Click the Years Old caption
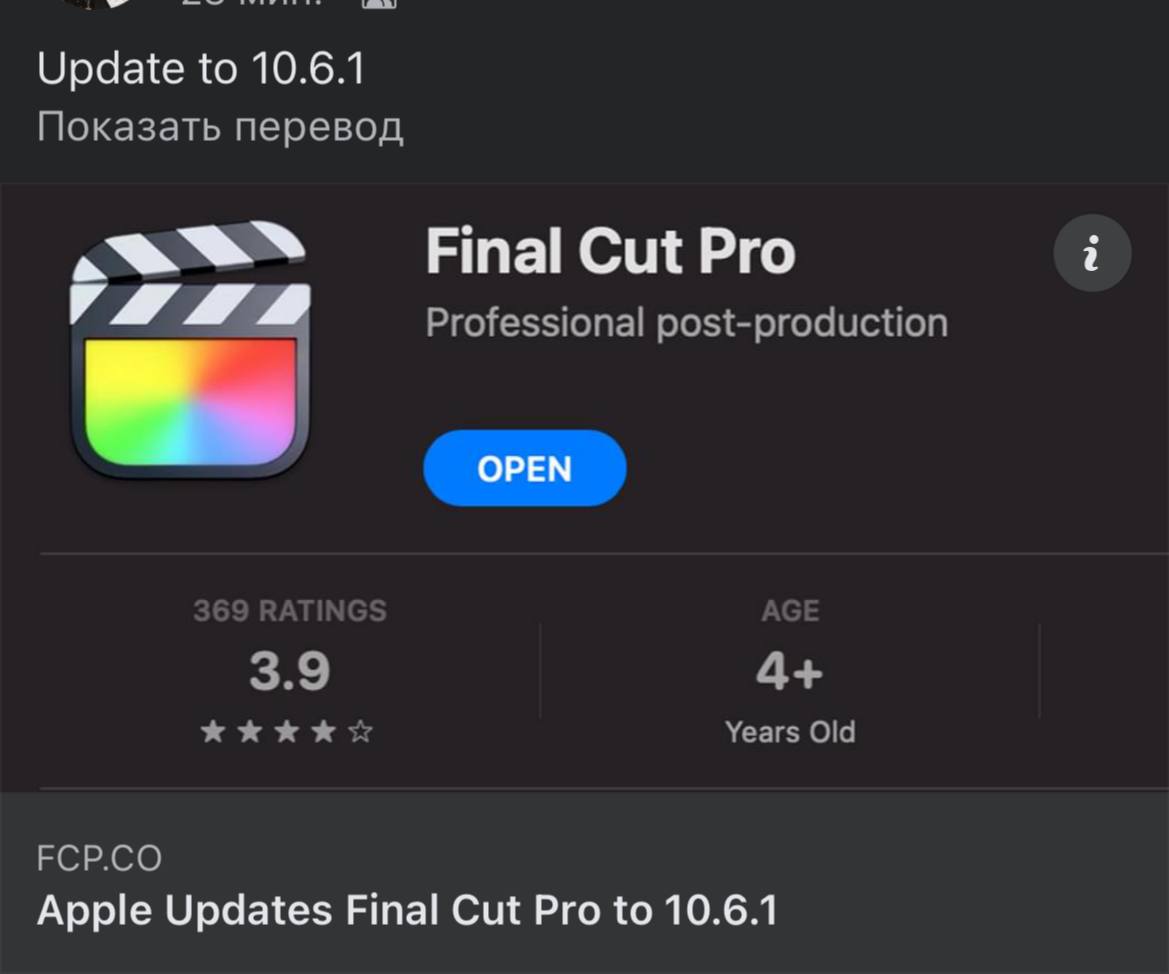The height and width of the screenshot is (974, 1169). [x=790, y=732]
